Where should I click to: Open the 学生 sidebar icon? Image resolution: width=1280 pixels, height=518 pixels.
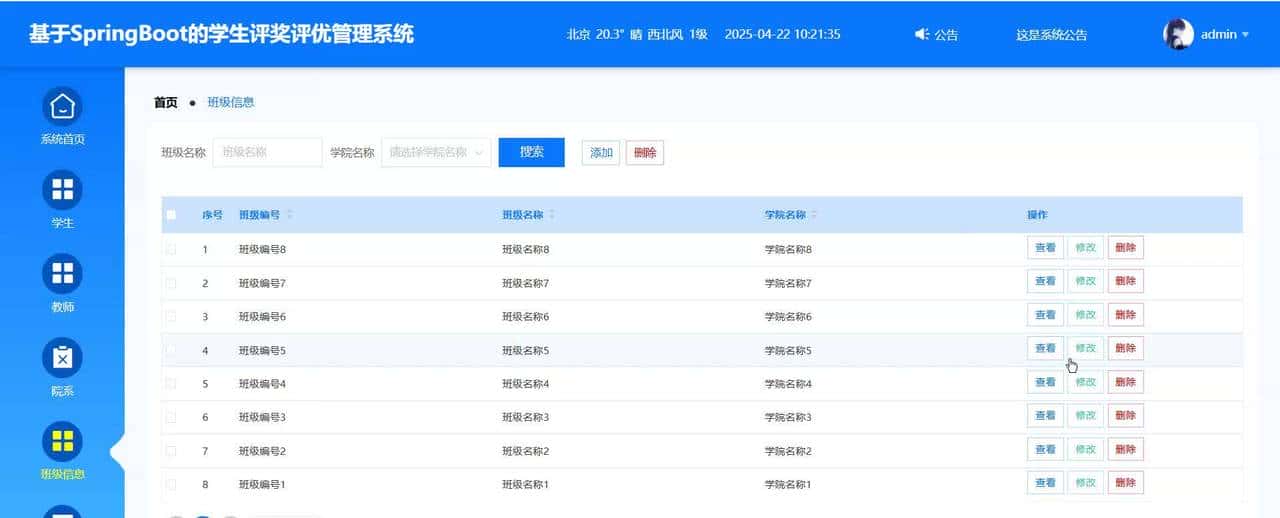pyautogui.click(x=62, y=190)
